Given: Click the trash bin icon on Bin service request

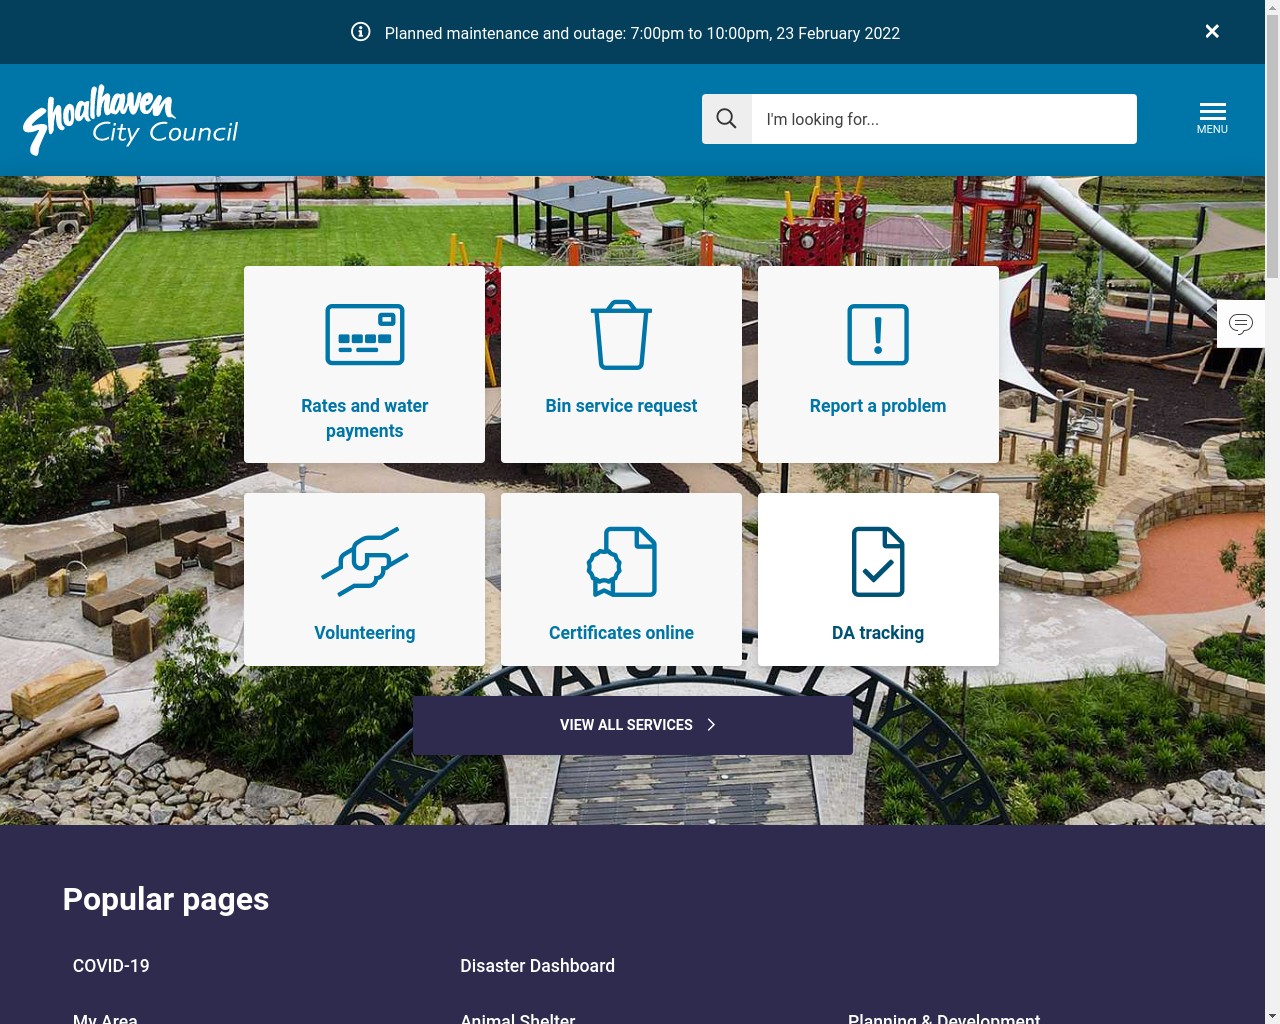Looking at the screenshot, I should [621, 334].
